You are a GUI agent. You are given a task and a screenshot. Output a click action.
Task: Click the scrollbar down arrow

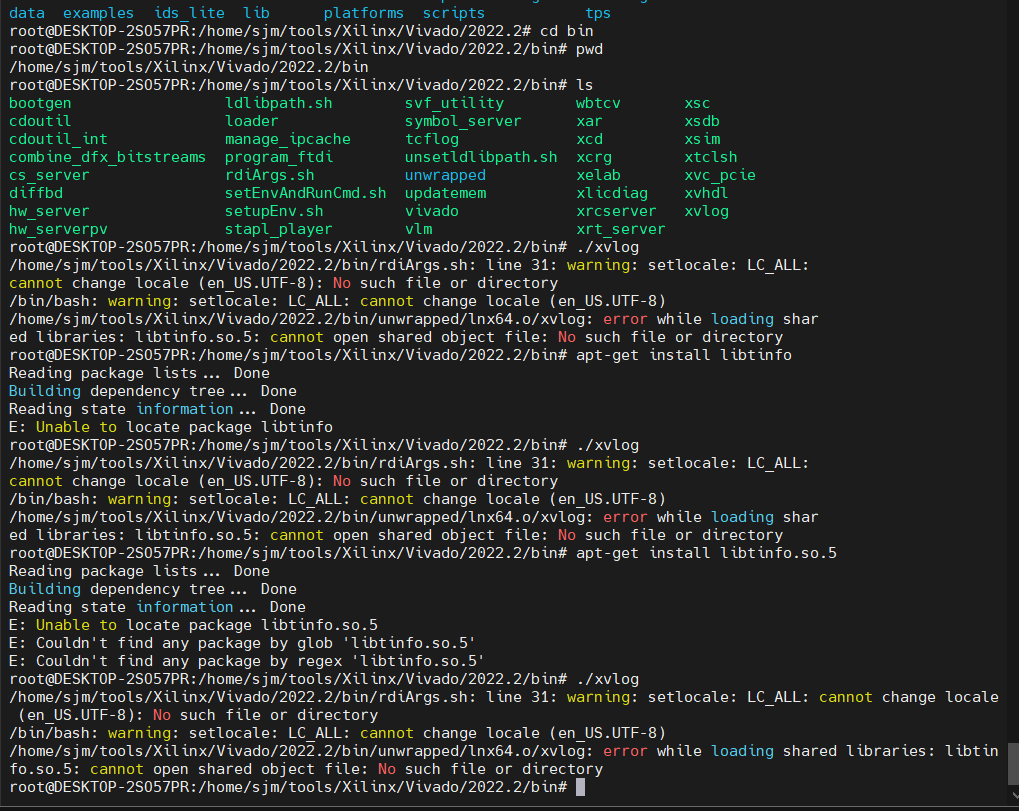[x=1013, y=795]
